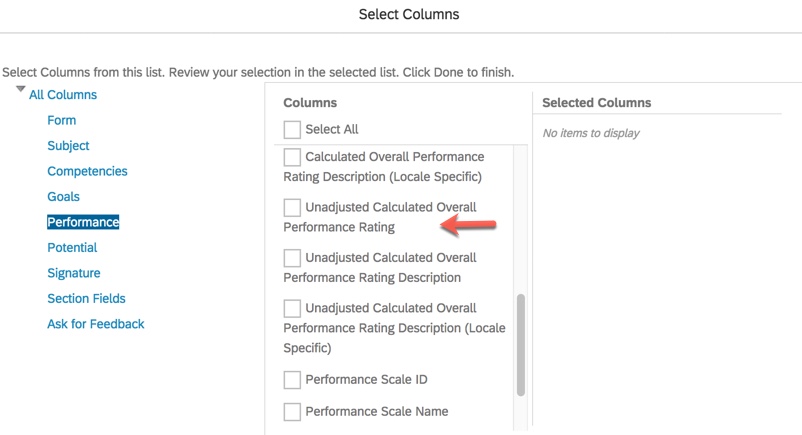
Task: Select the Form category
Action: pos(62,120)
